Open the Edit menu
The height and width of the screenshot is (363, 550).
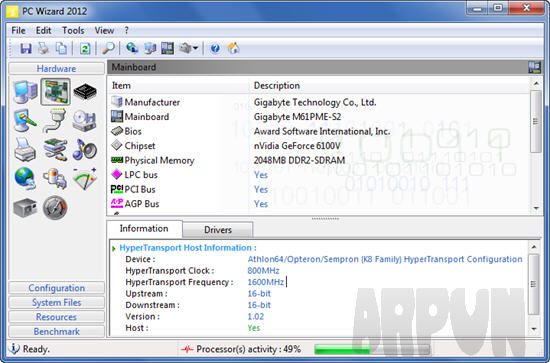click(43, 31)
